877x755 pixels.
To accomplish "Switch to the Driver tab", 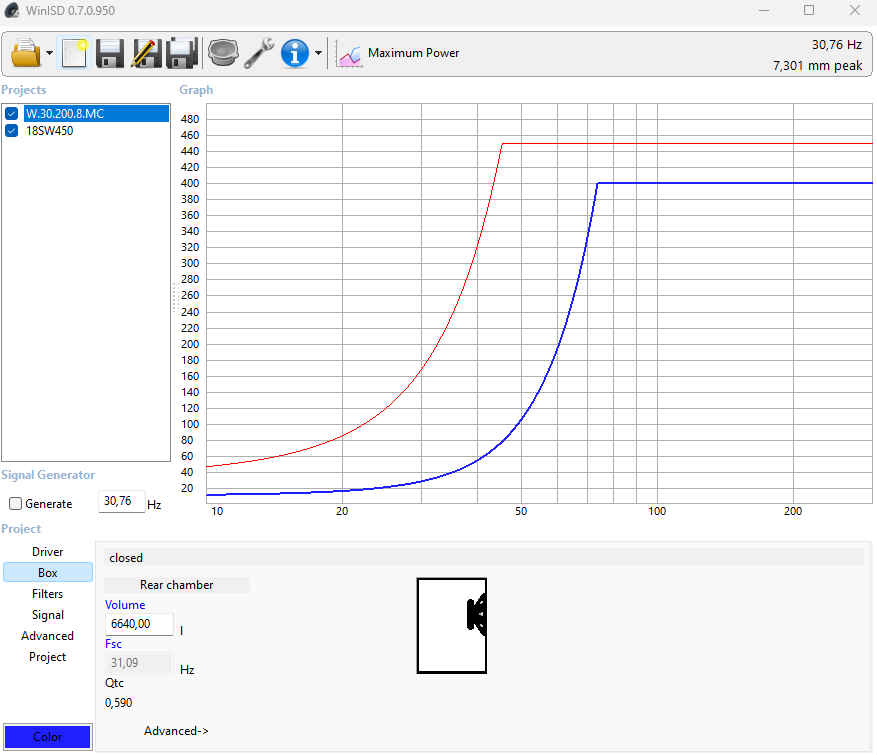I will [x=48, y=552].
